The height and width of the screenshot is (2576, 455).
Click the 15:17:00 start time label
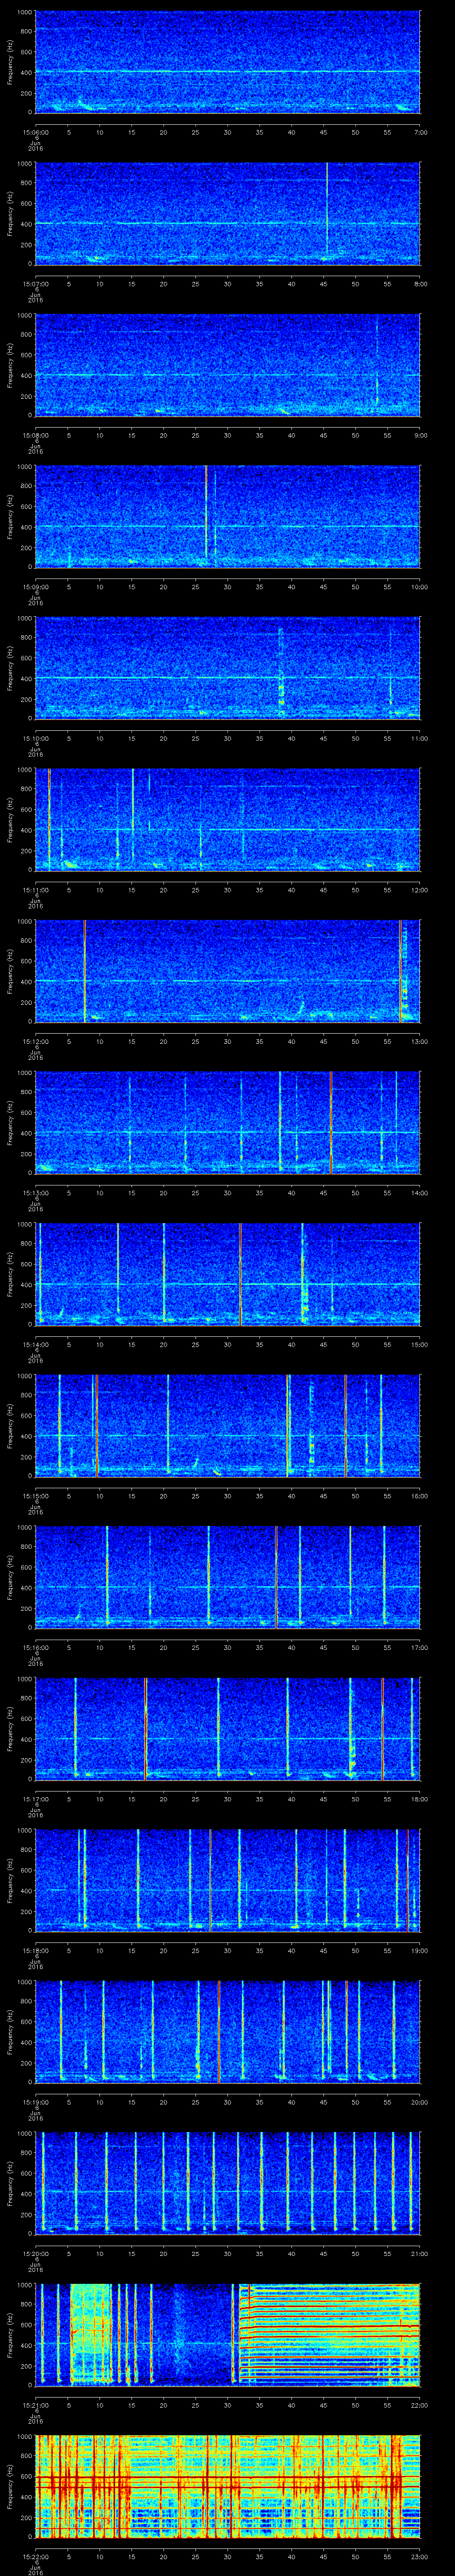[36, 1799]
